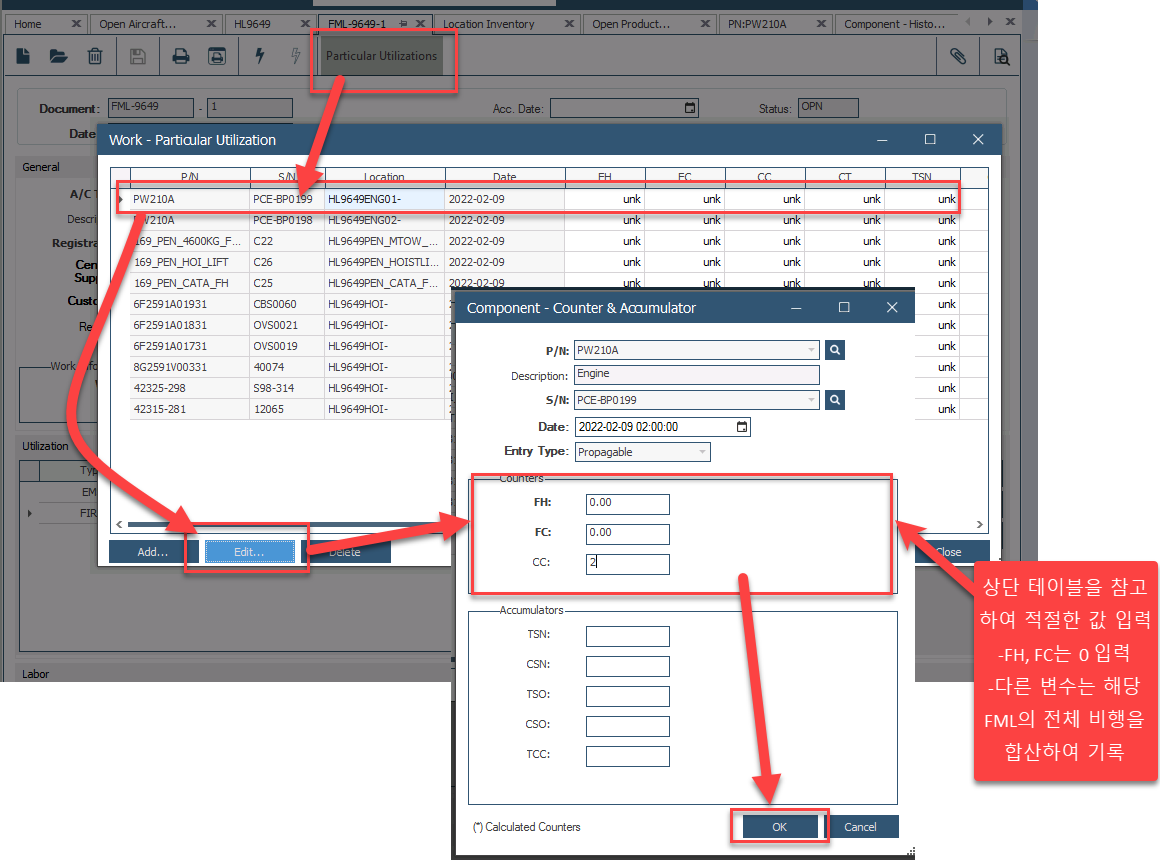1160x860 pixels.
Task: Click the TSN accumulator input field
Action: pos(627,637)
